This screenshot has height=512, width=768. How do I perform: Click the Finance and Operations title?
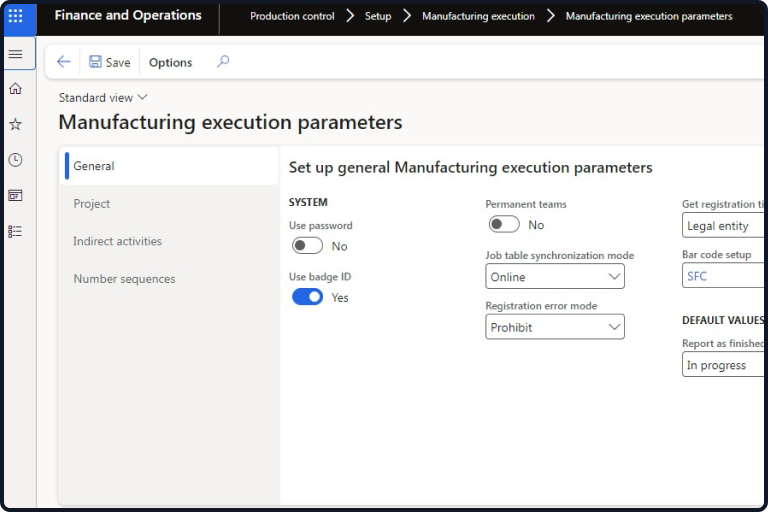128,15
